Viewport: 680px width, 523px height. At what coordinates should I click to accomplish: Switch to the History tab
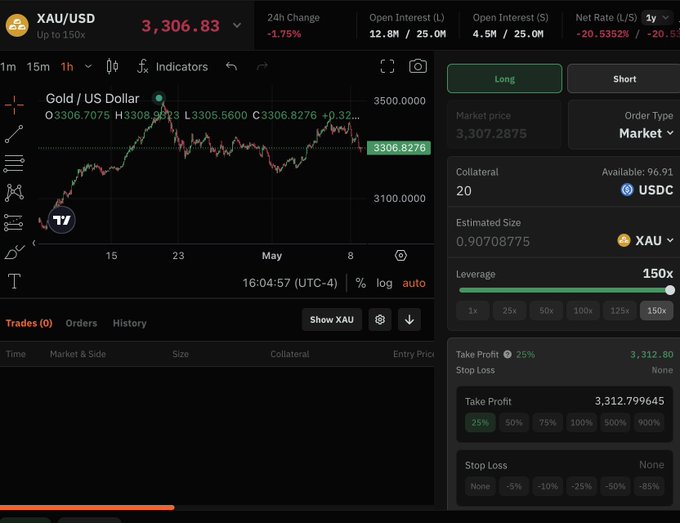[x=130, y=323]
